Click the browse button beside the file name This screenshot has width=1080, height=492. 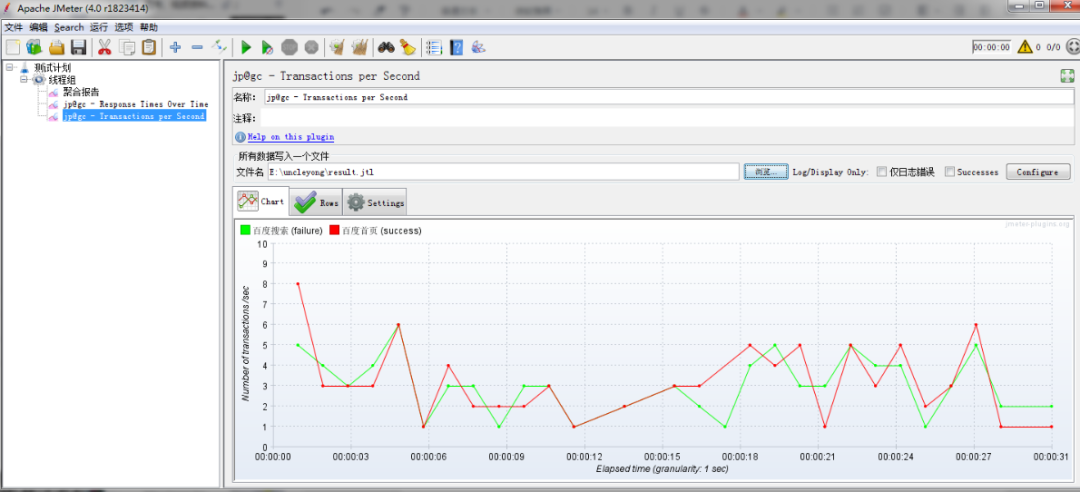coord(766,172)
